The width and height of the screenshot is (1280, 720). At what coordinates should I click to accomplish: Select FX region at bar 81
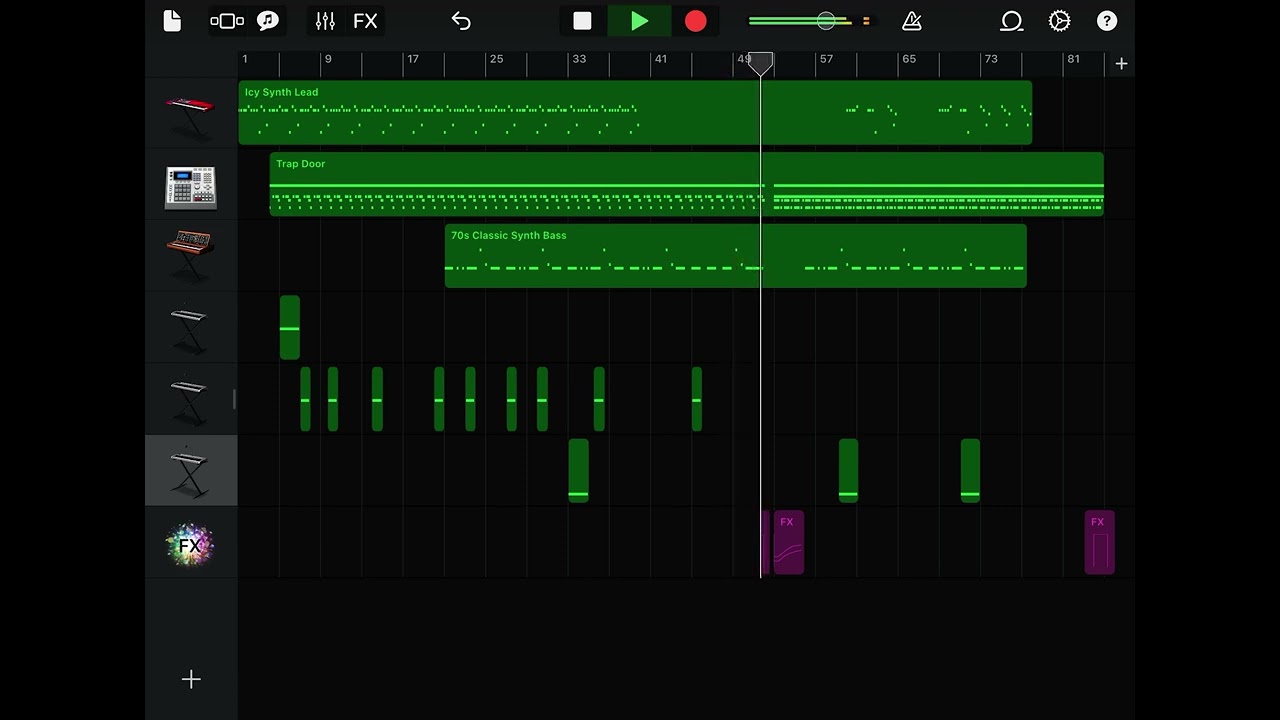[x=1099, y=543]
